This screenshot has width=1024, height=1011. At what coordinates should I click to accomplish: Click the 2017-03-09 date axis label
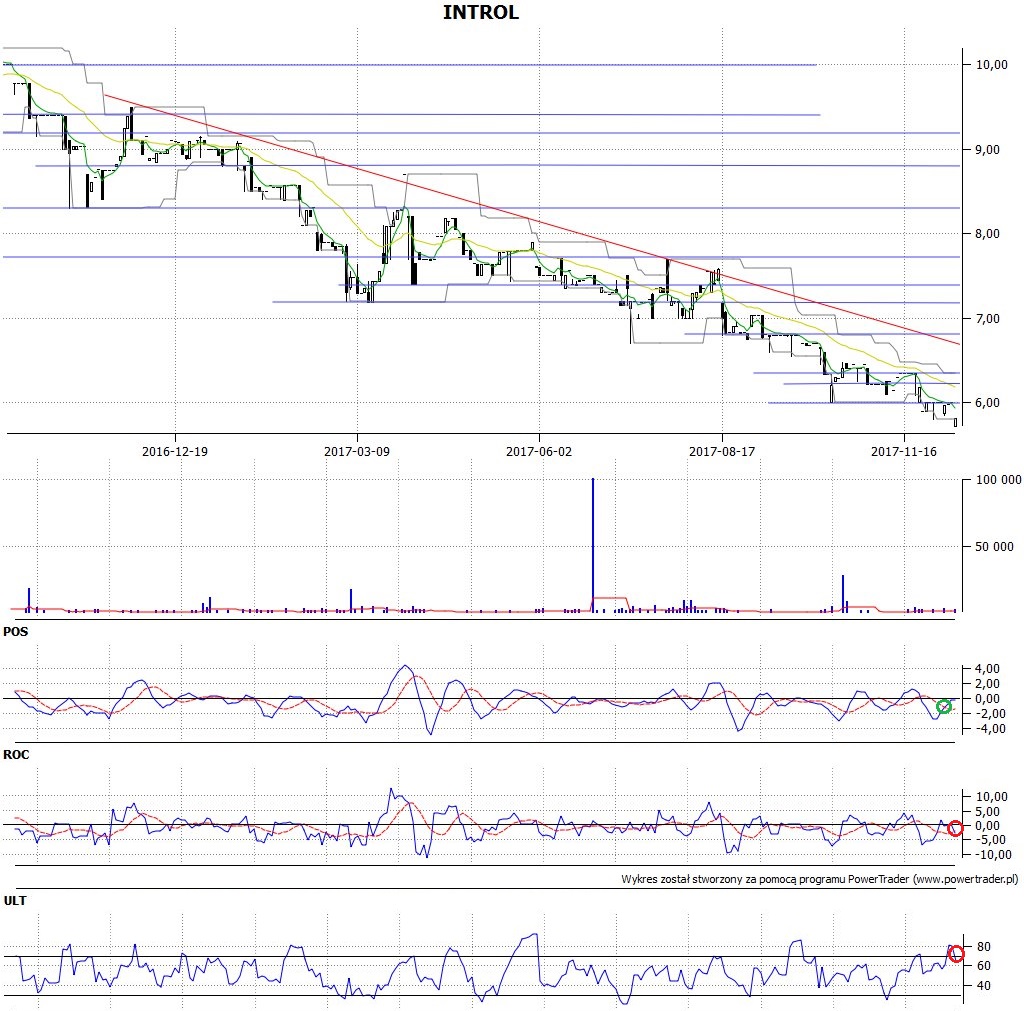point(357,451)
